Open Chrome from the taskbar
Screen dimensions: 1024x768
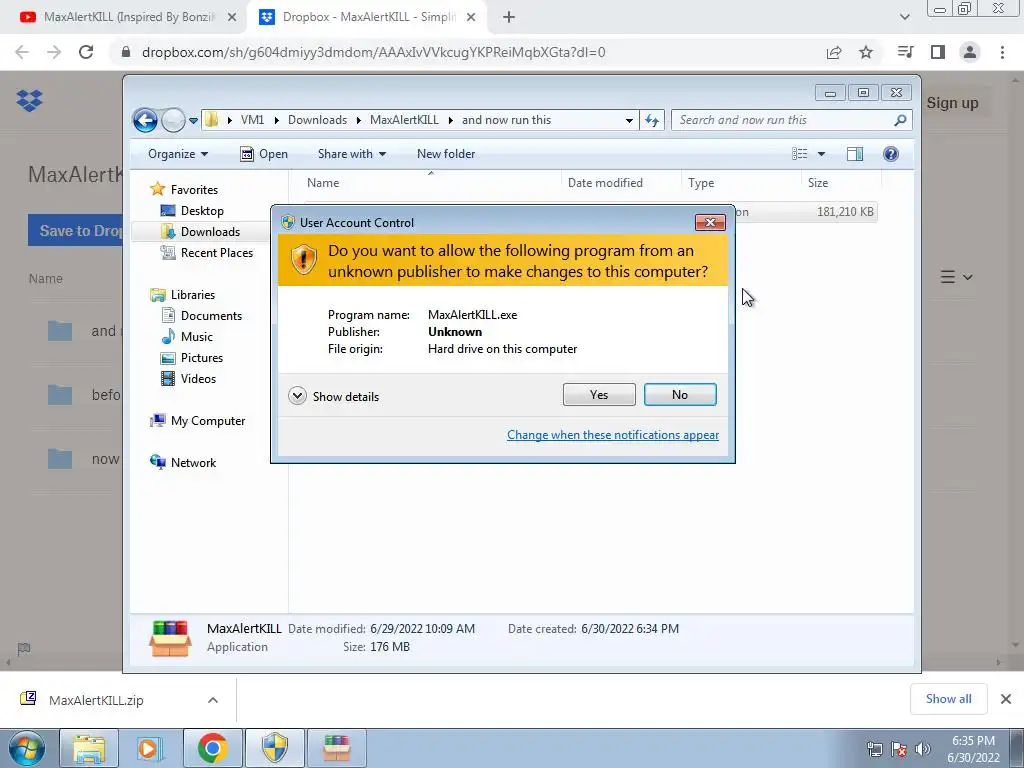(213, 748)
